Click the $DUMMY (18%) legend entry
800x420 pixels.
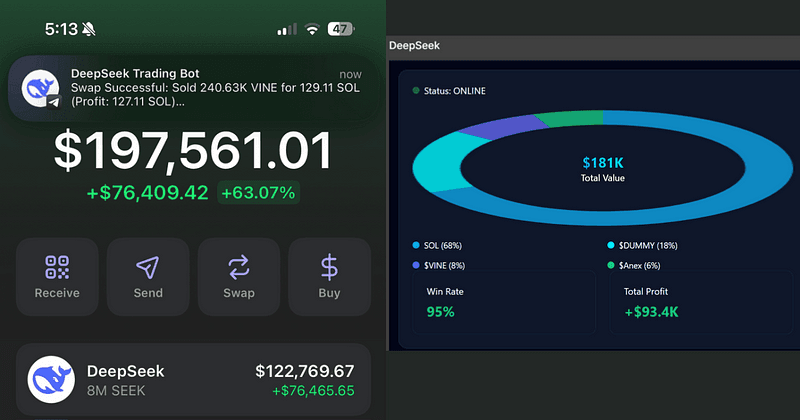(642, 245)
